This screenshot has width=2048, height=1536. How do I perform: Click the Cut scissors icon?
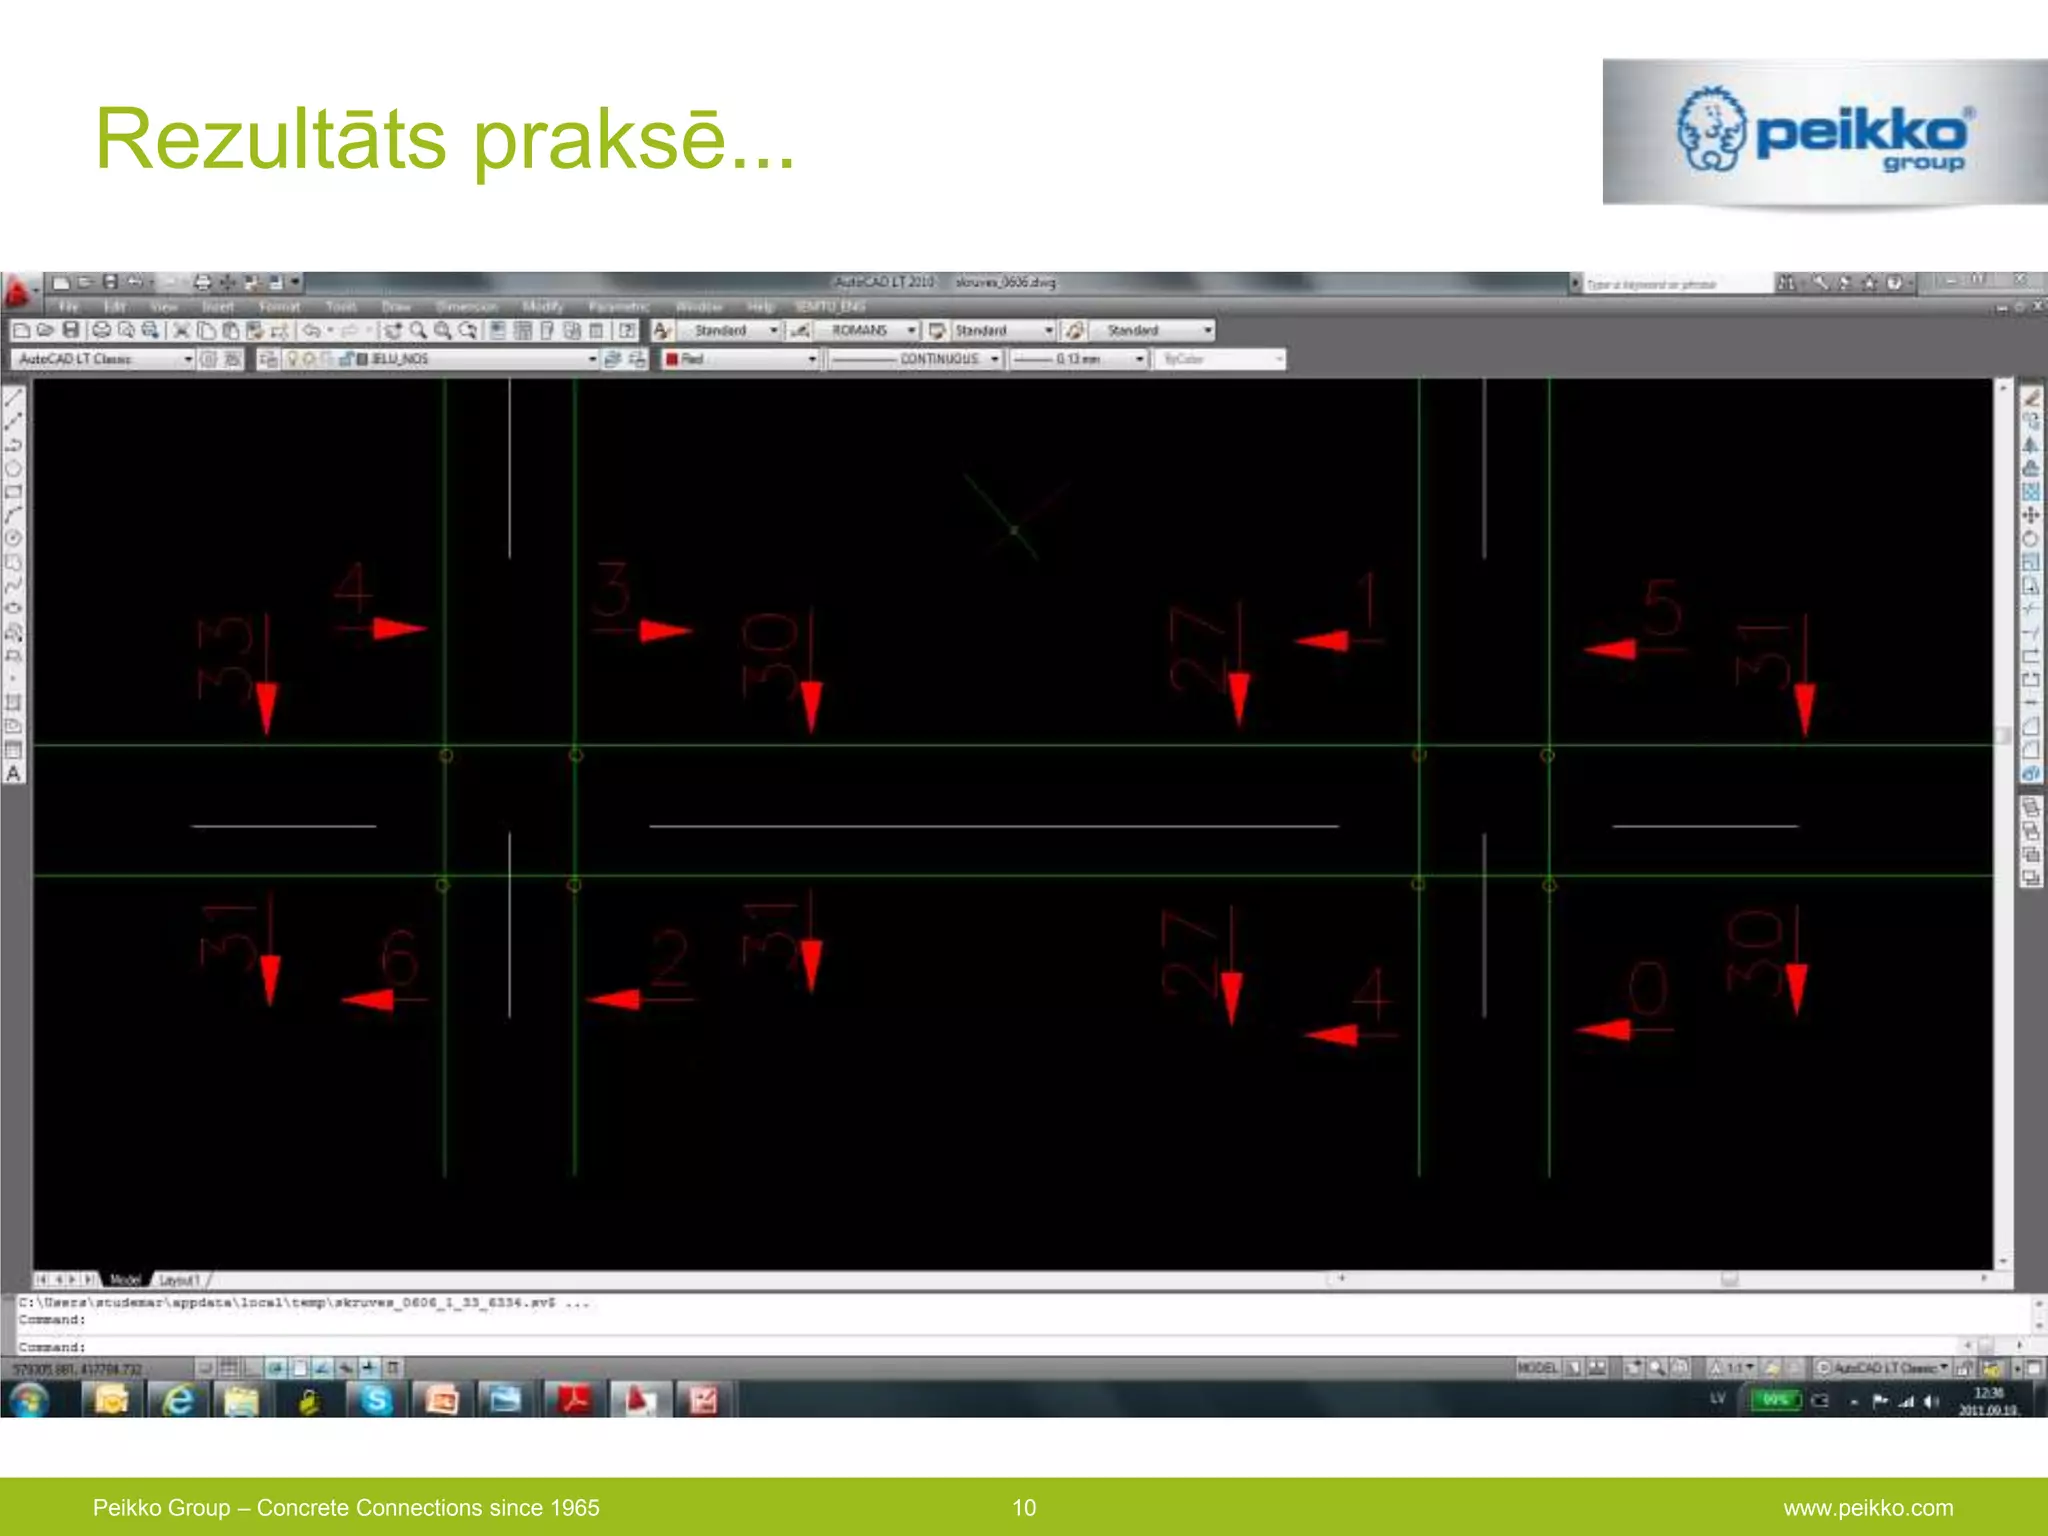(x=181, y=330)
